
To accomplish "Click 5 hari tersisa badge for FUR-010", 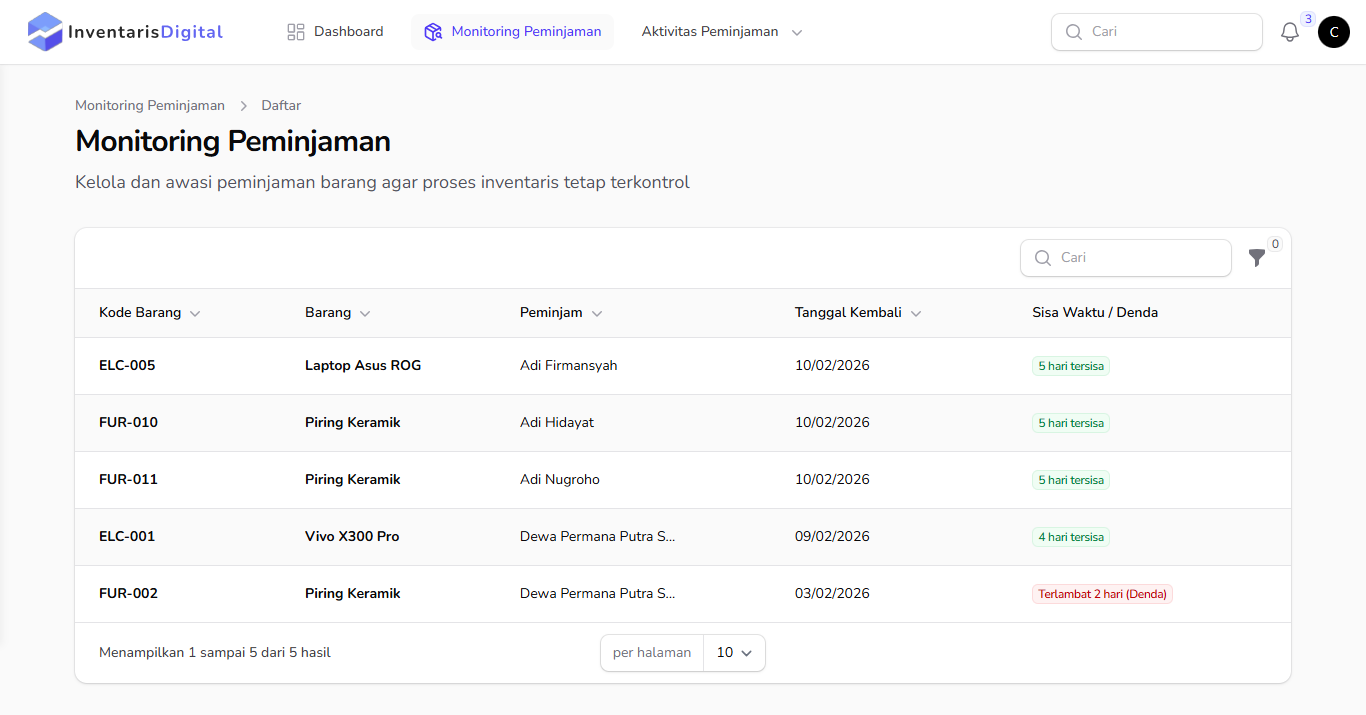I will (x=1071, y=423).
